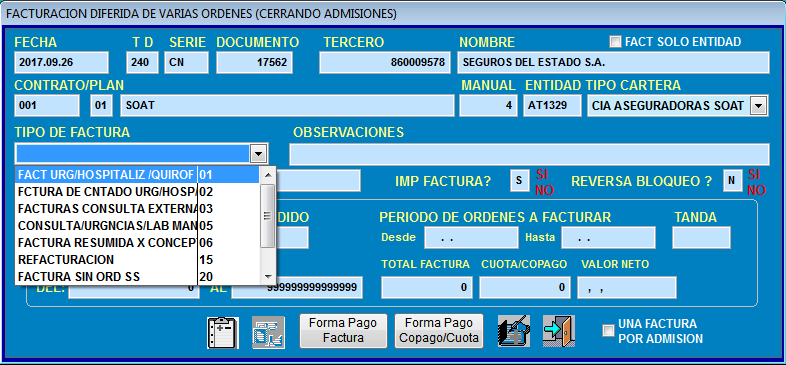Click the OBSERVACIONES text field

coord(529,154)
